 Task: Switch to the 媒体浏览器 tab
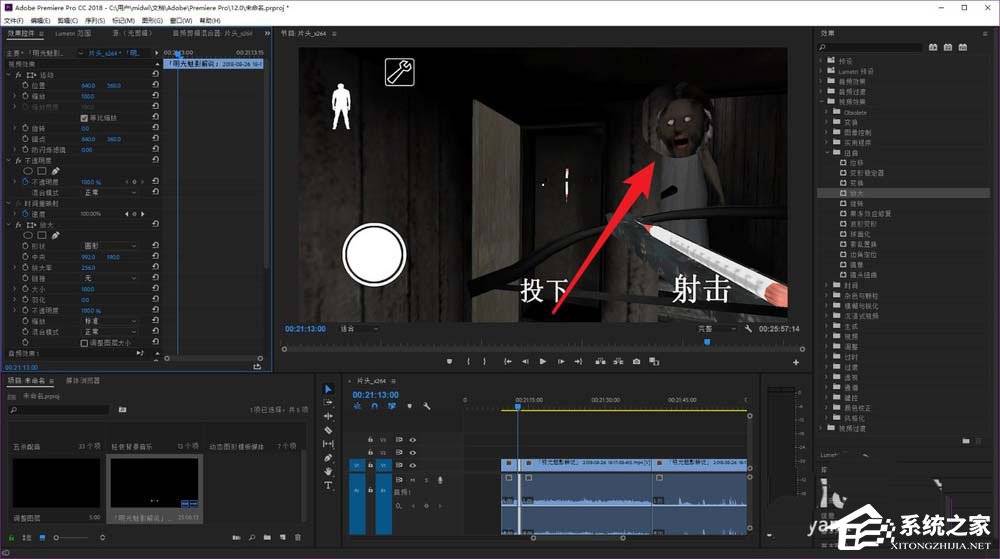pyautogui.click(x=82, y=381)
